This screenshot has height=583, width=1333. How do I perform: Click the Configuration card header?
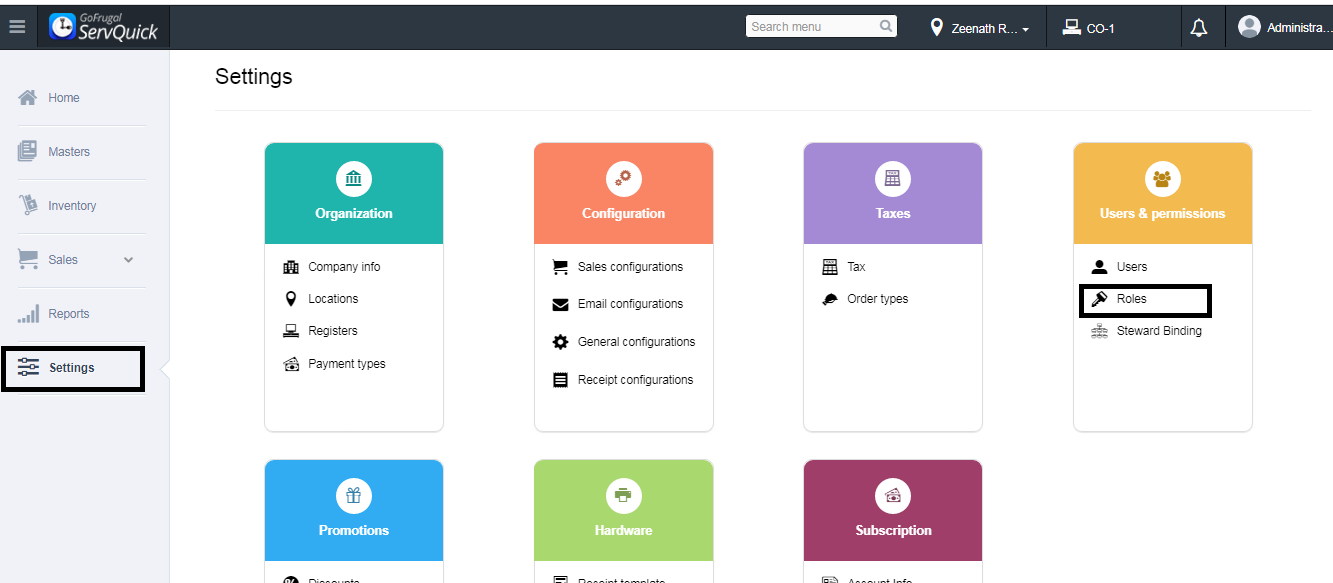[x=624, y=193]
